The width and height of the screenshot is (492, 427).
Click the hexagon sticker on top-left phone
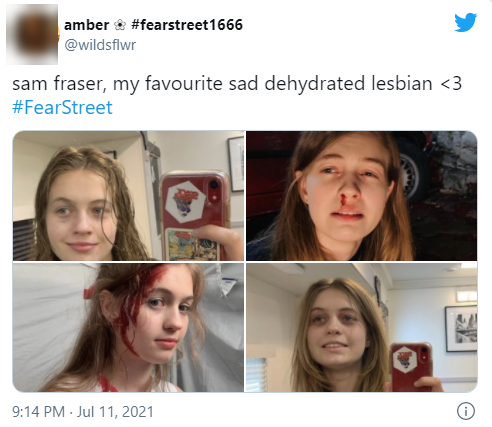click(x=186, y=202)
